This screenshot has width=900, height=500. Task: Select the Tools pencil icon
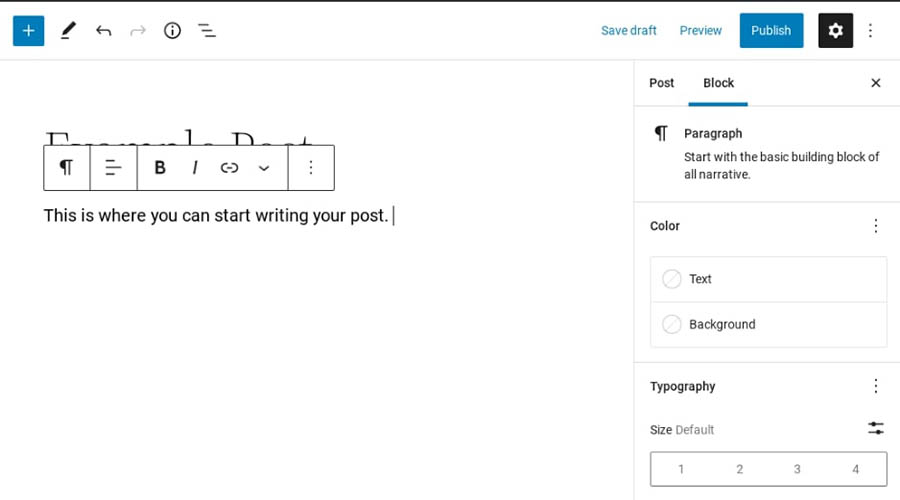[x=68, y=30]
